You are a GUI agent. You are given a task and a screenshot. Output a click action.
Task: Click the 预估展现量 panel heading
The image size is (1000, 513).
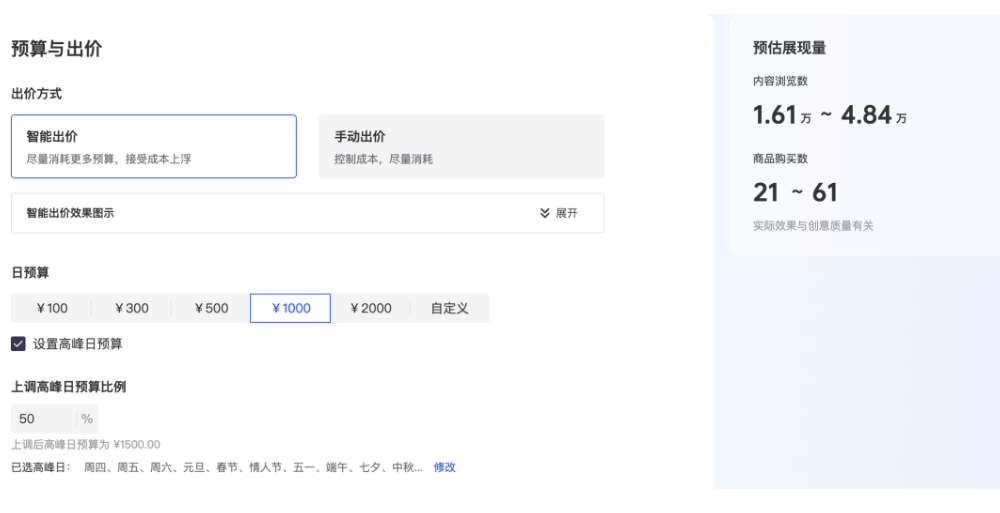[x=790, y=48]
